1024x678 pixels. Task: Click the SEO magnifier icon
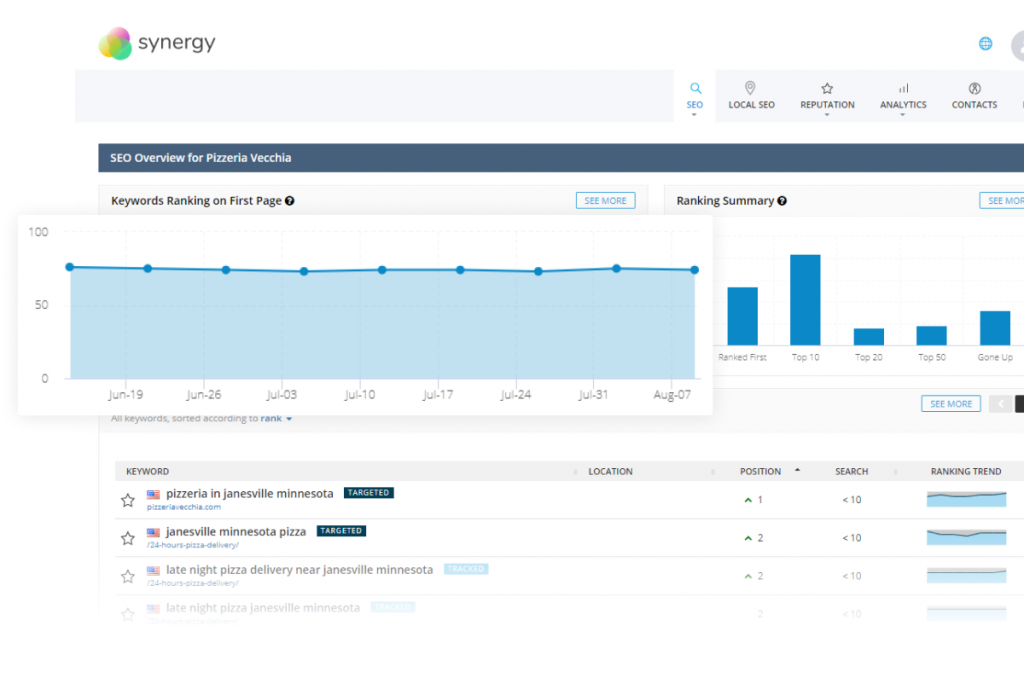pos(696,88)
